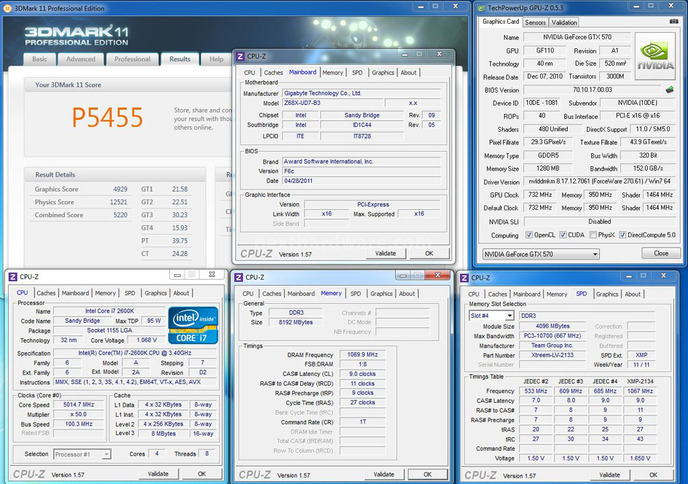The width and height of the screenshot is (688, 484).
Task: Open the Memory tab in CPU-Z CPU window
Action: click(105, 293)
